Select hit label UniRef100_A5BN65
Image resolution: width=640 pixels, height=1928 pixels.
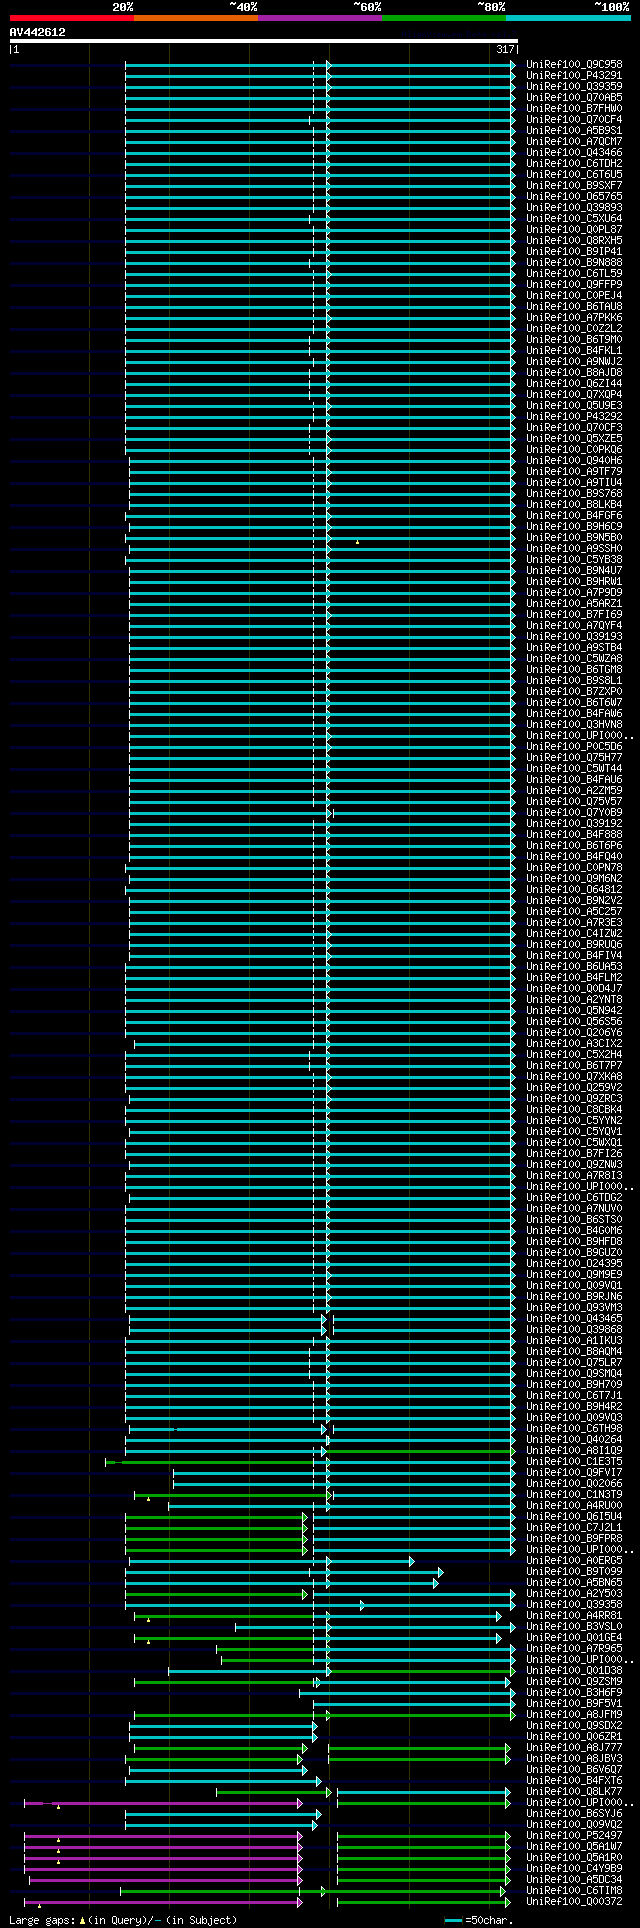[x=574, y=1582]
